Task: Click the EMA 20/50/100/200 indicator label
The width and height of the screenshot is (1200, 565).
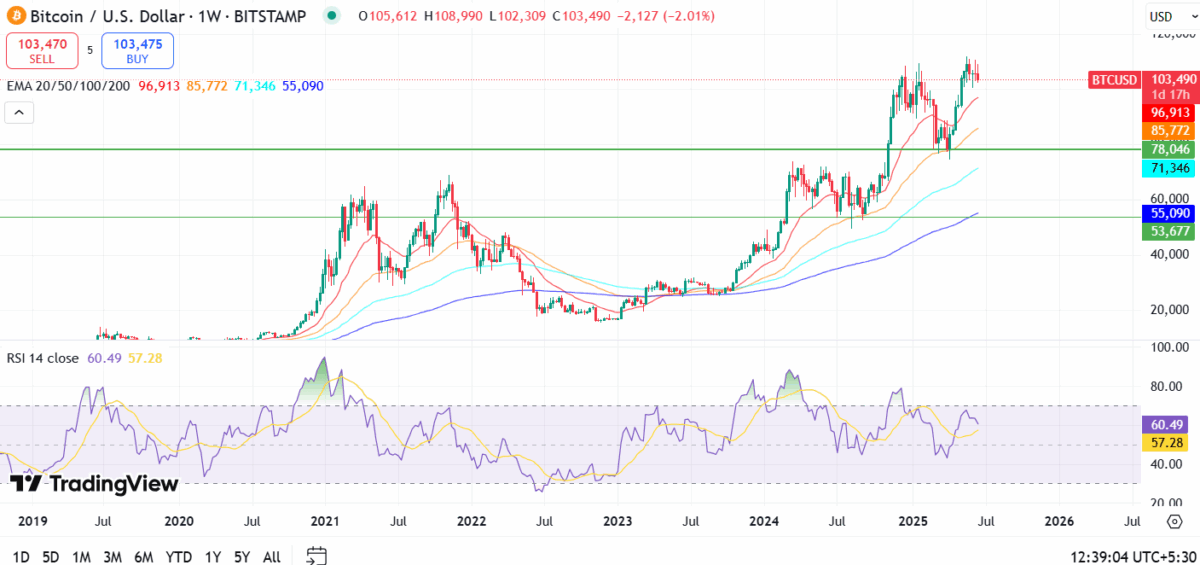Action: tap(68, 86)
